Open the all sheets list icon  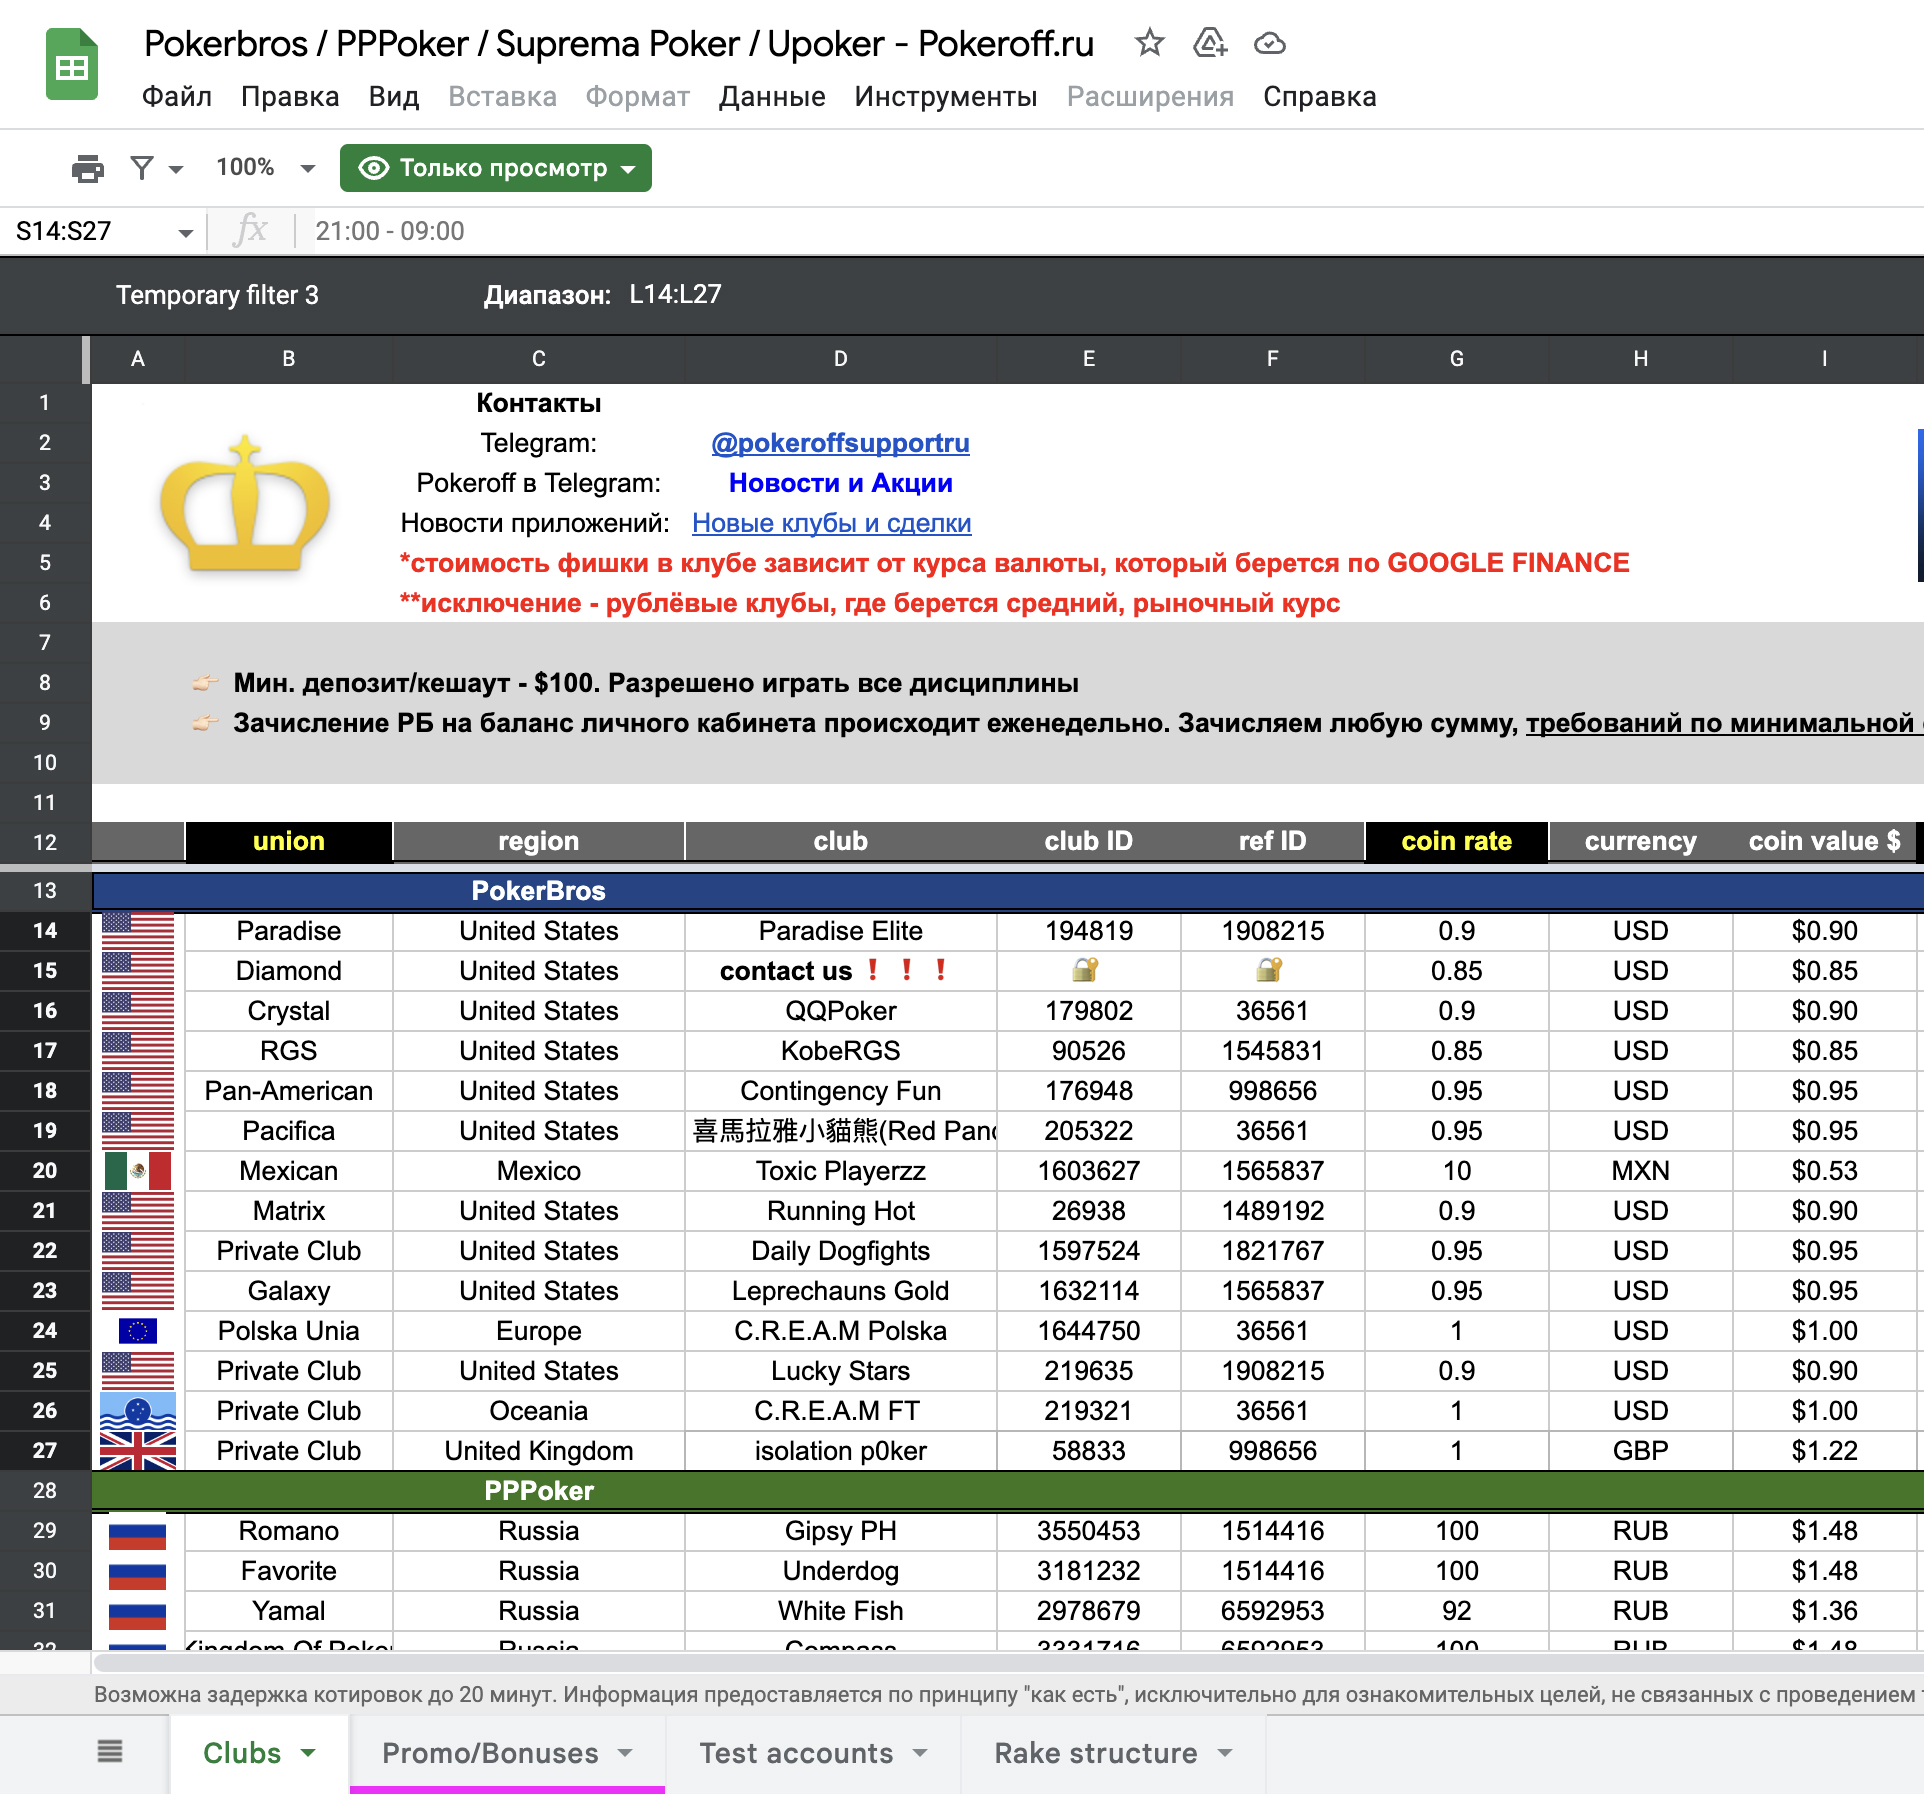(x=110, y=1751)
